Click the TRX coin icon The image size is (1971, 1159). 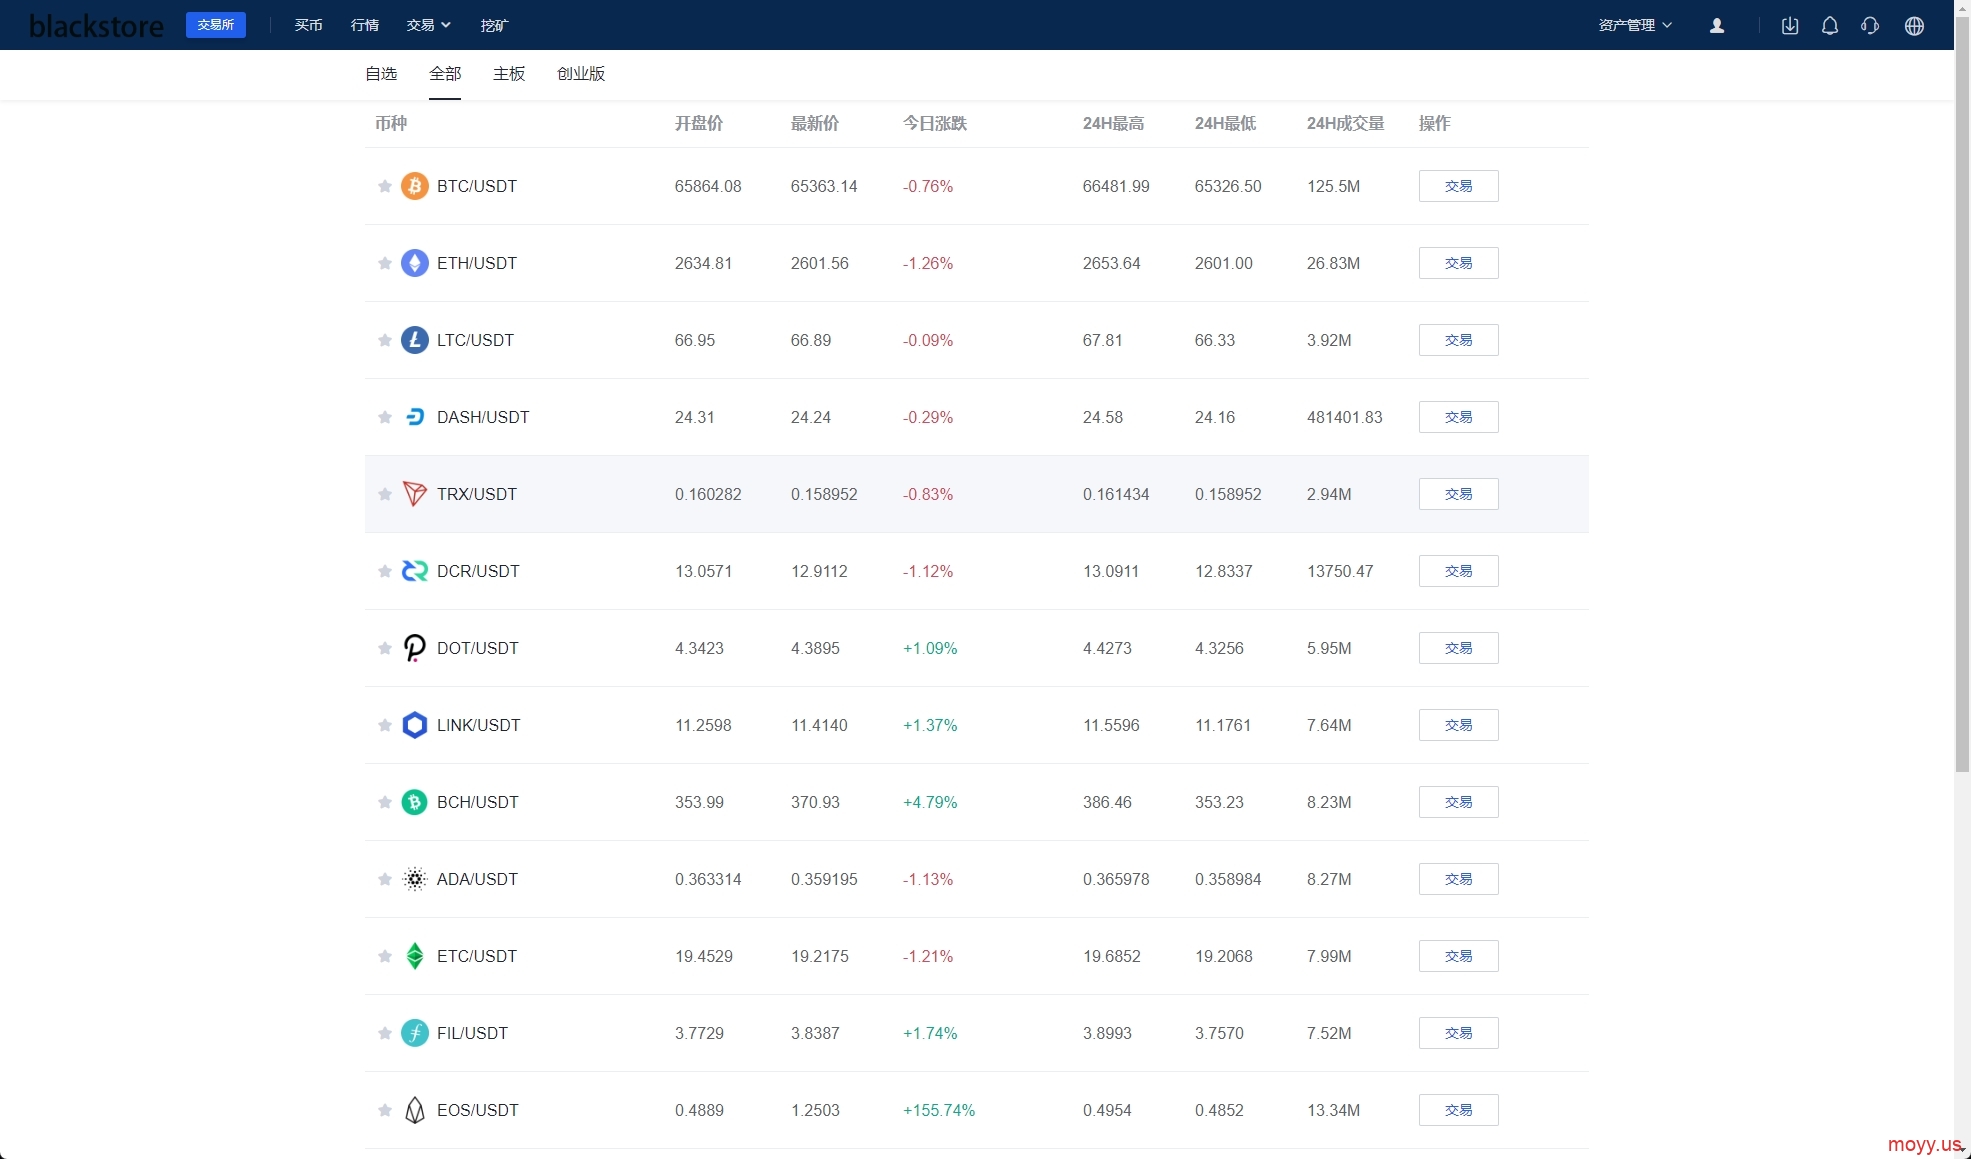(415, 494)
